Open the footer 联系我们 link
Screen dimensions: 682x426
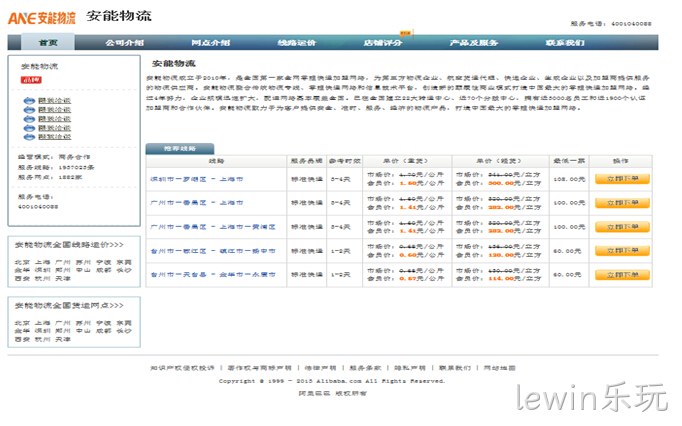pos(455,368)
